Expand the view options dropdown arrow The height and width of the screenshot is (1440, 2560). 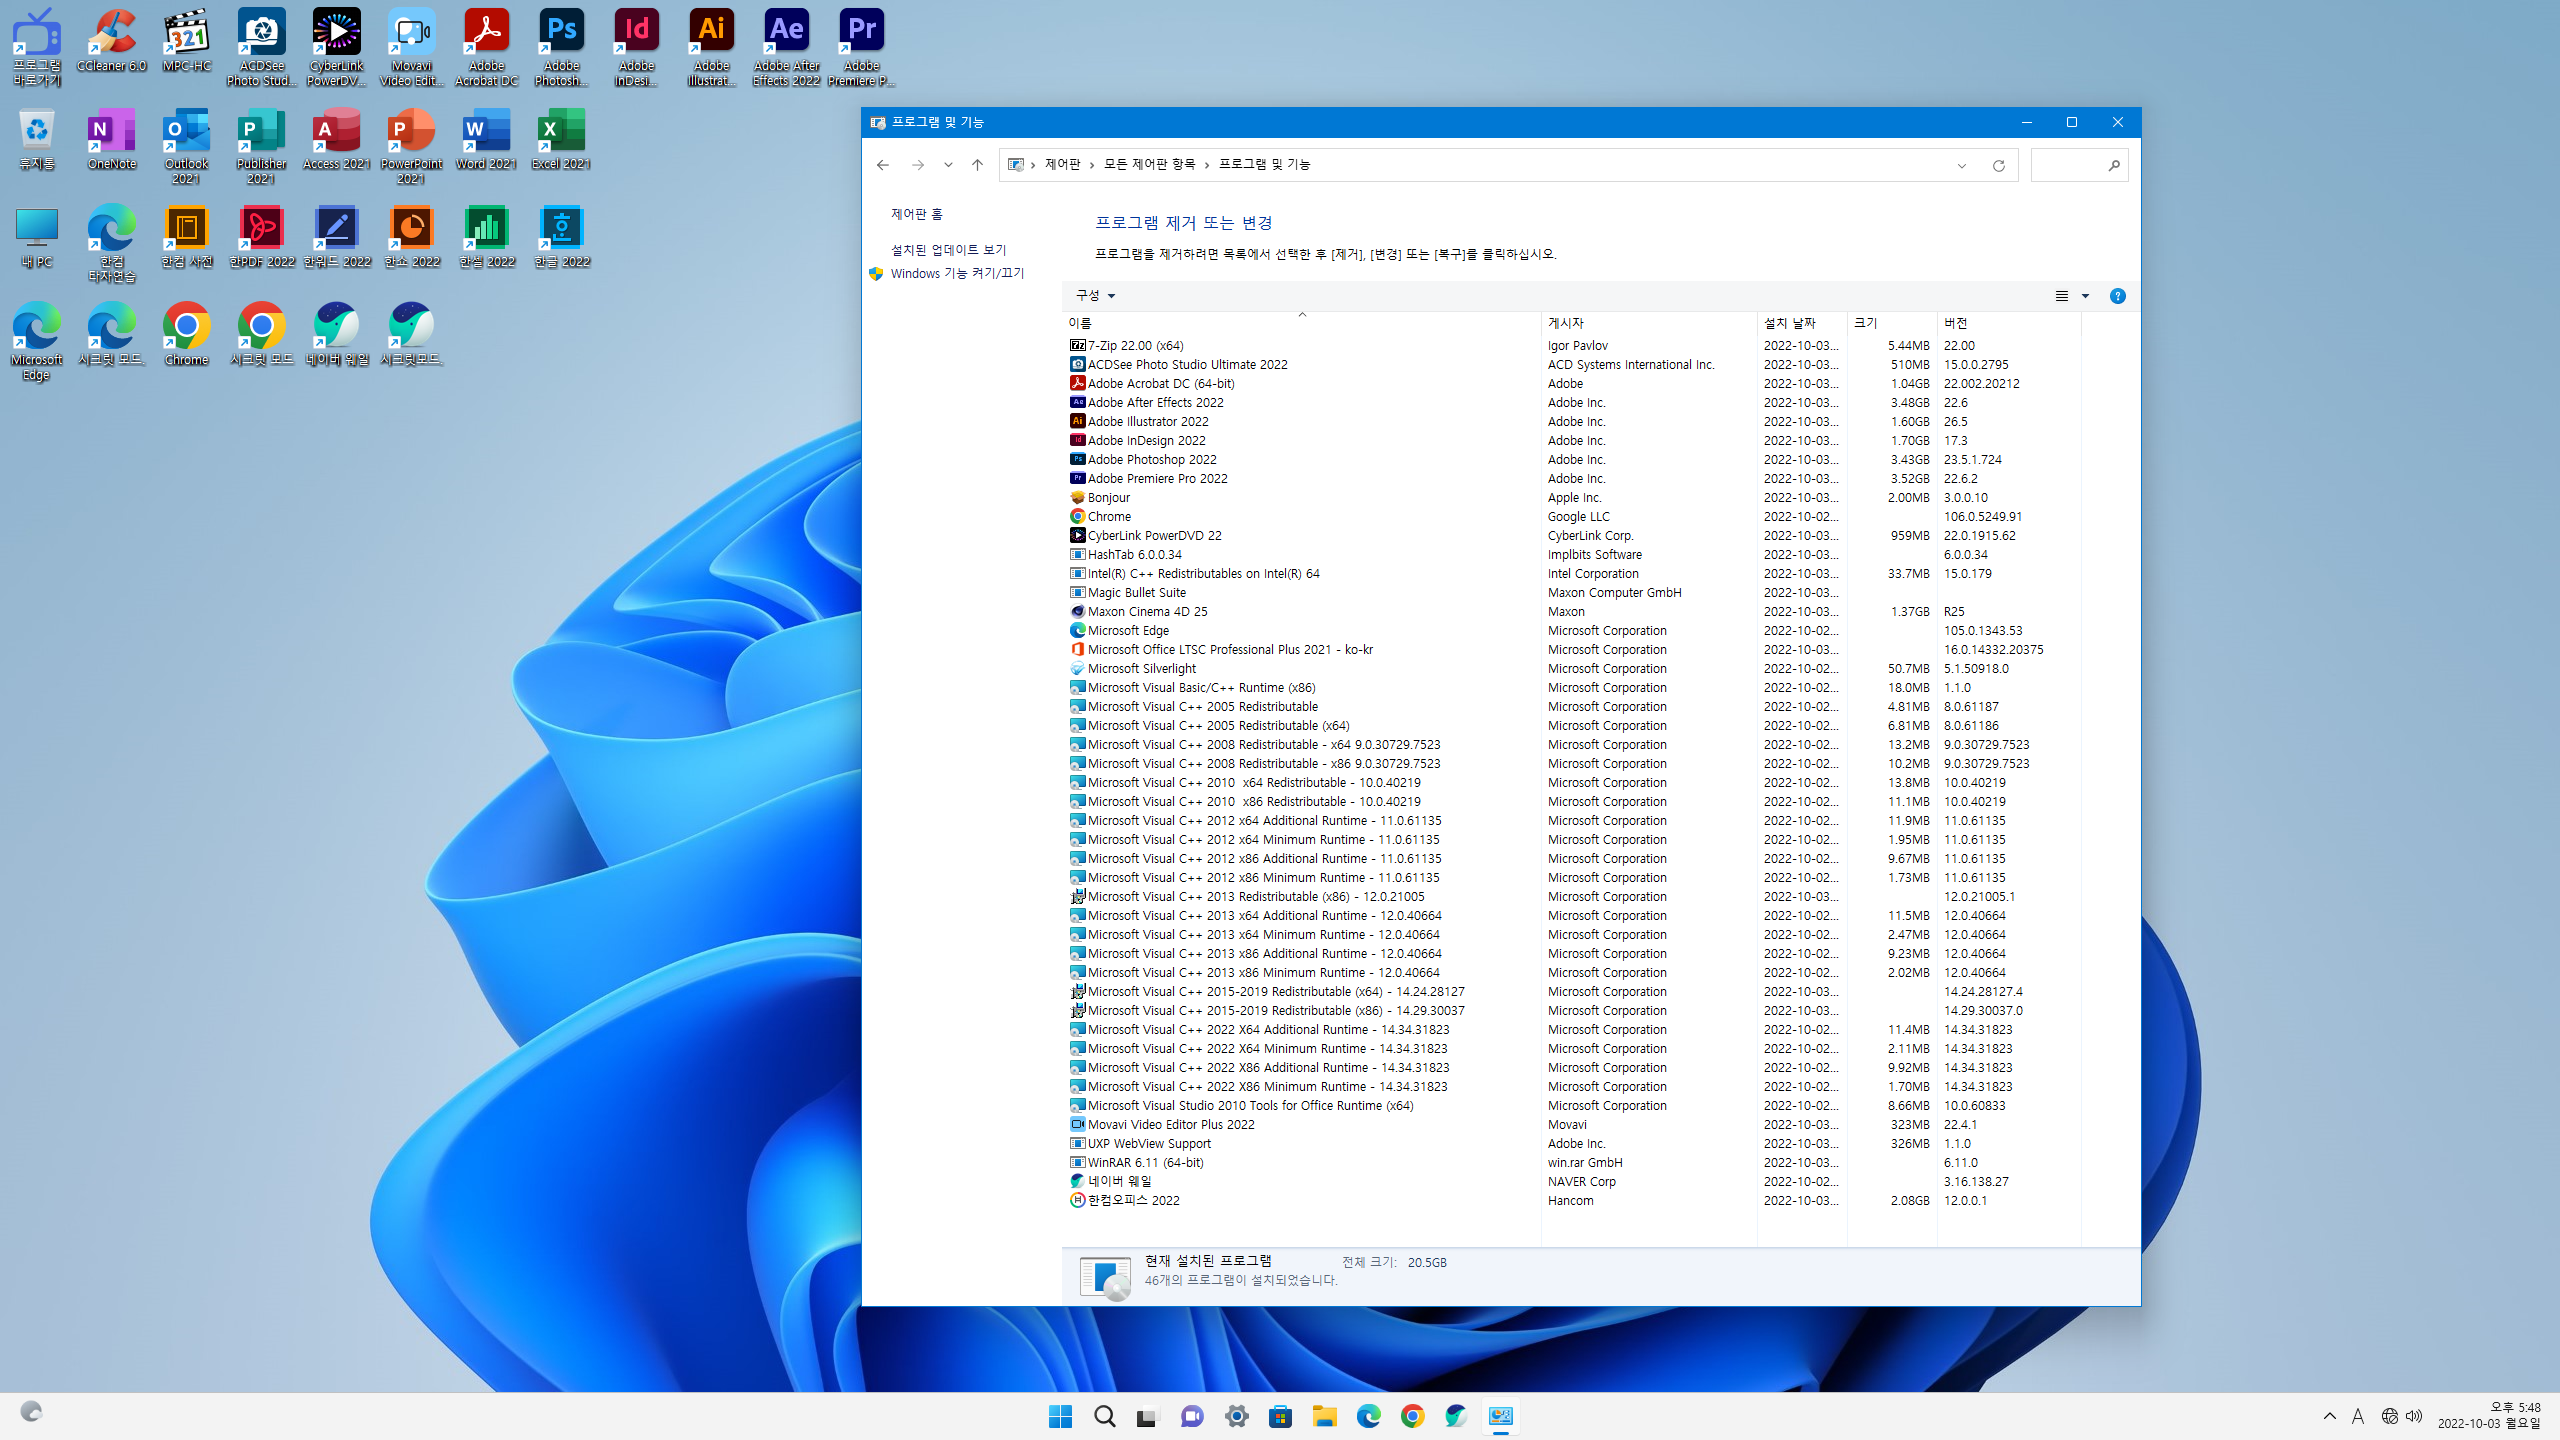pos(2085,296)
